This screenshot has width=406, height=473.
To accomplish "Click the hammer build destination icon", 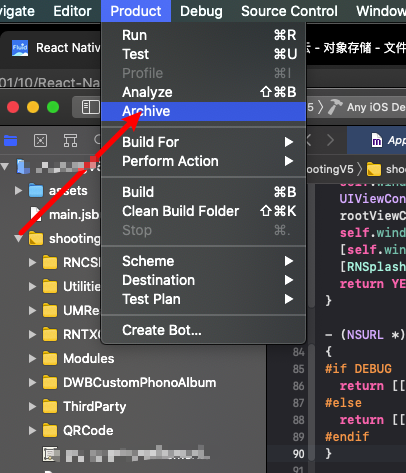I will tap(335, 107).
